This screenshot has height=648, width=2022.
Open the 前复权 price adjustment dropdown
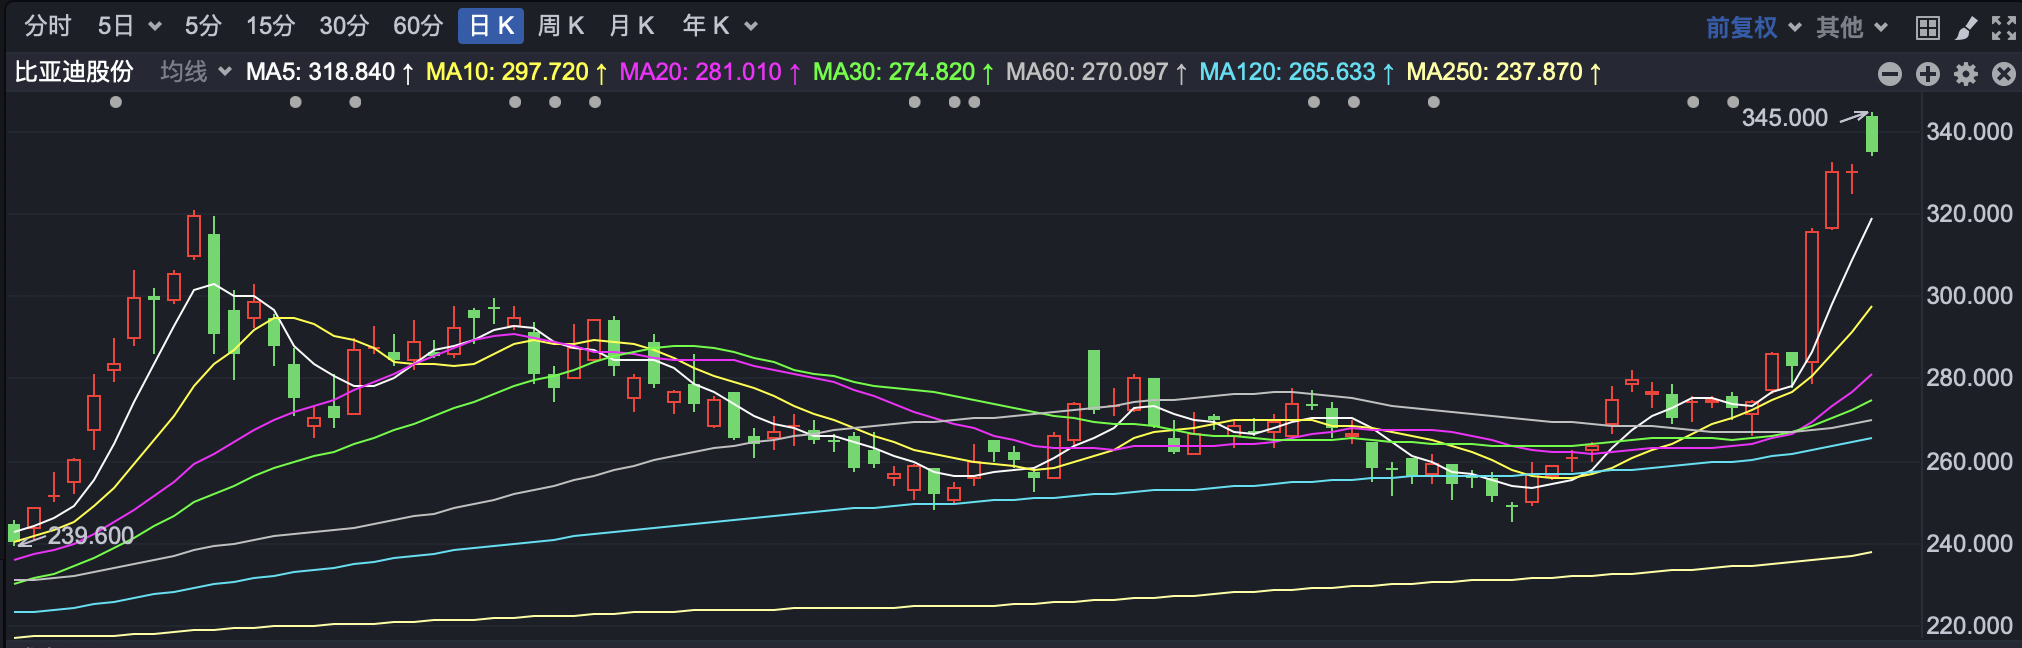click(1753, 27)
